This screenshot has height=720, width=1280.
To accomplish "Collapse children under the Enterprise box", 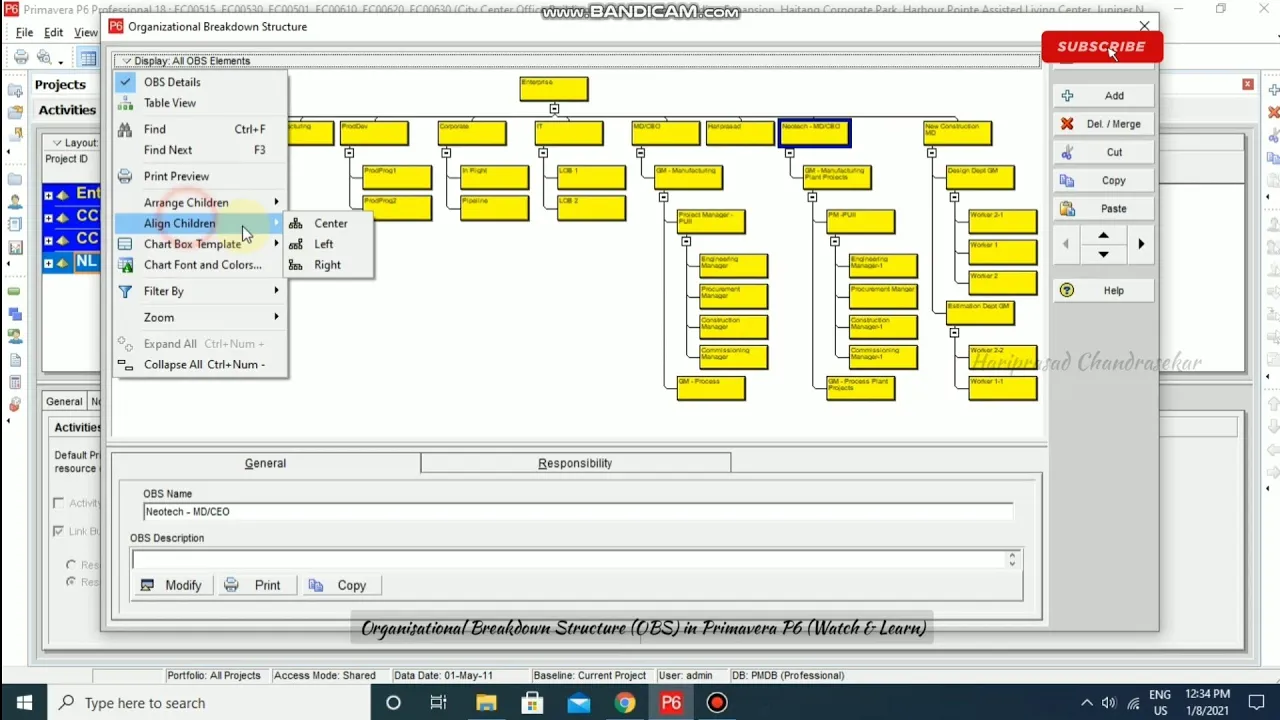I will [x=554, y=108].
